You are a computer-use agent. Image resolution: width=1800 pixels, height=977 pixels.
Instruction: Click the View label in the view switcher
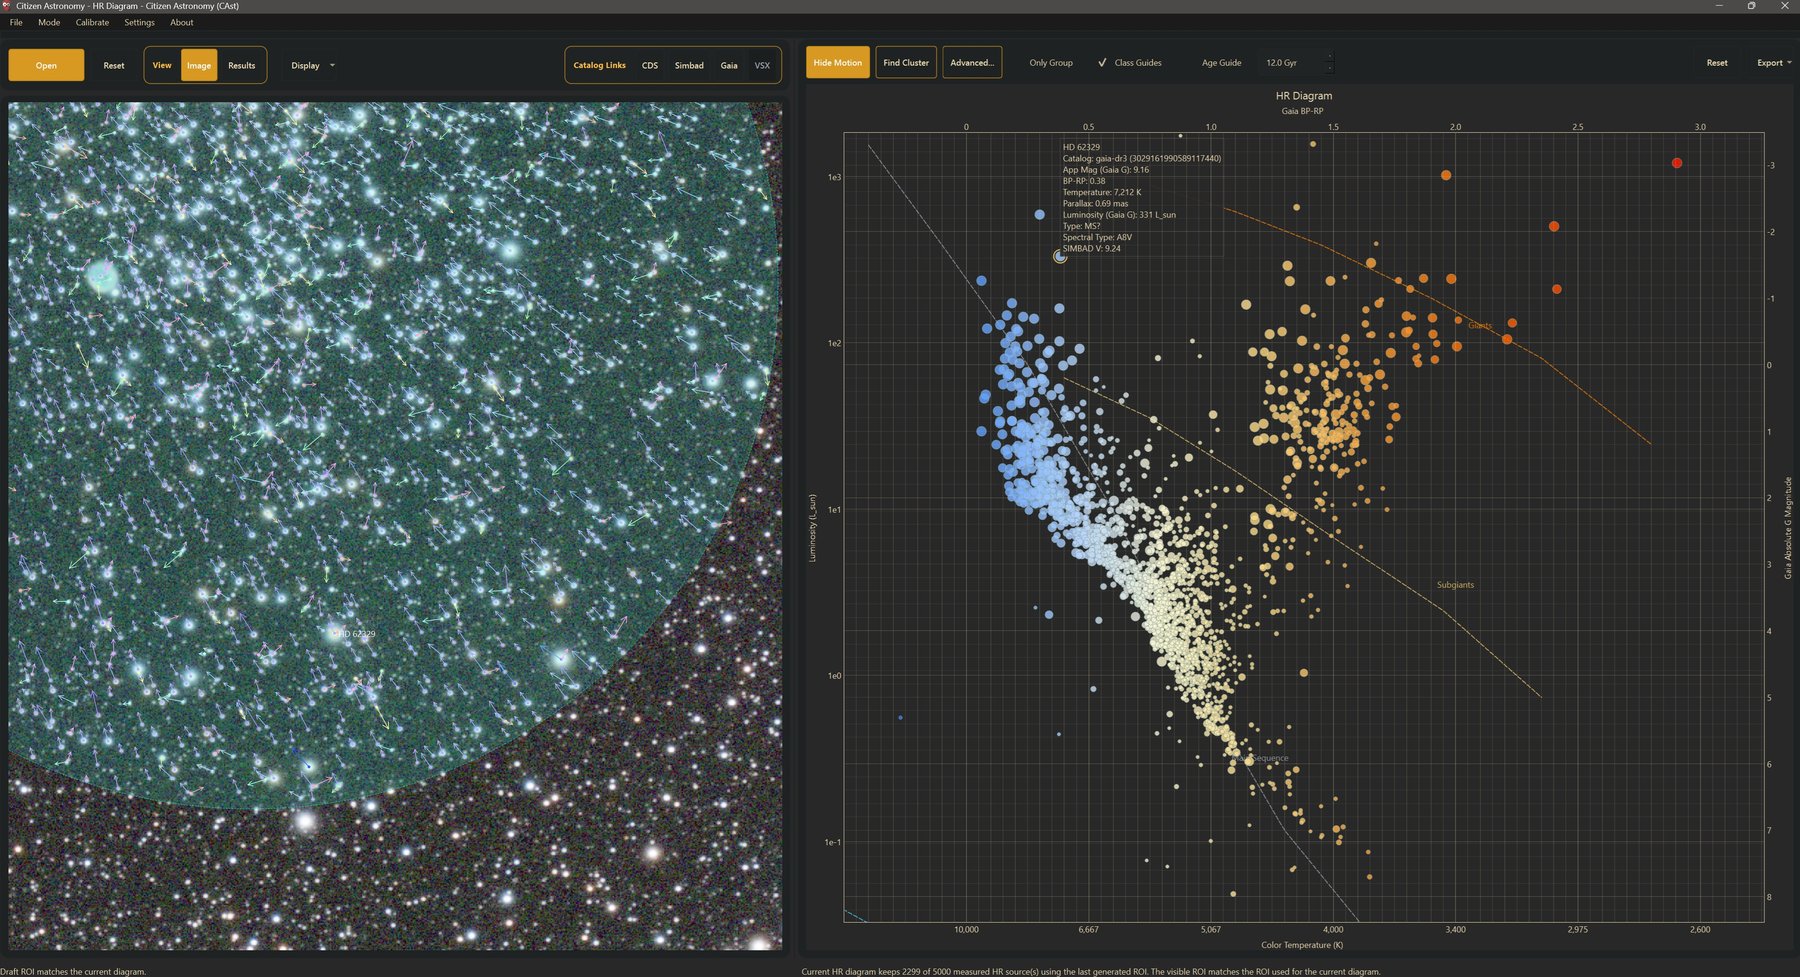[x=162, y=66]
